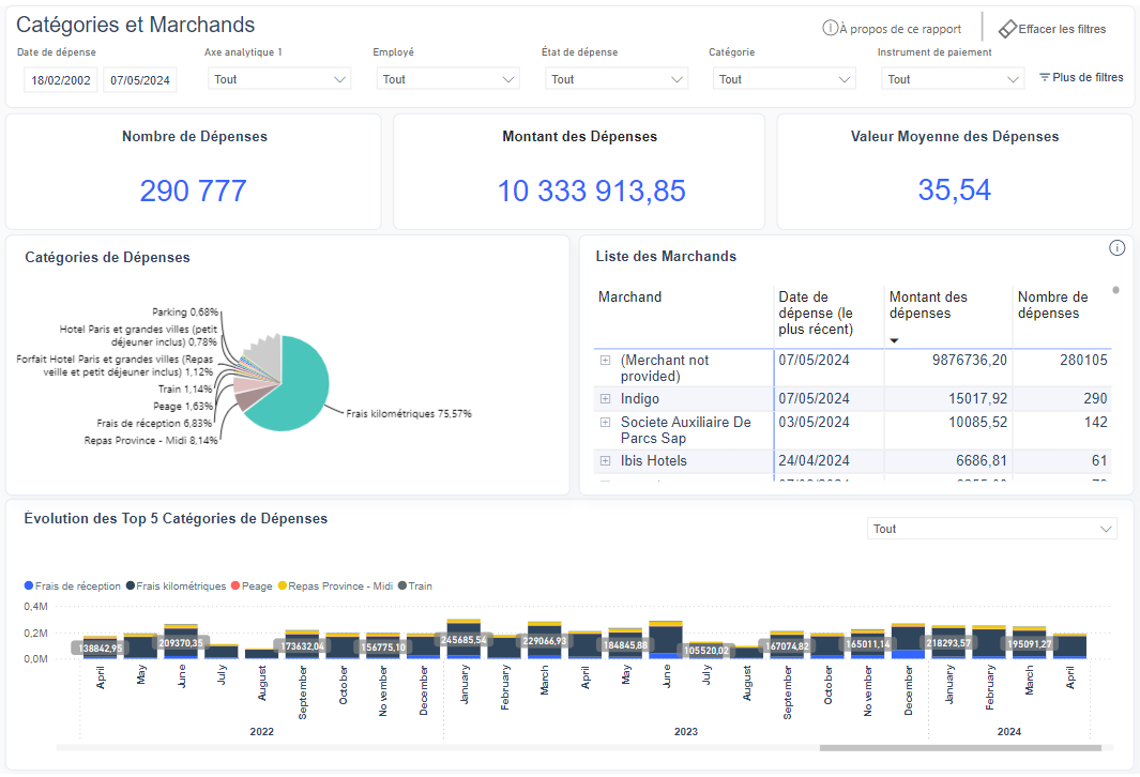
Task: Open the chart's Tout dropdown selector
Action: 992,529
